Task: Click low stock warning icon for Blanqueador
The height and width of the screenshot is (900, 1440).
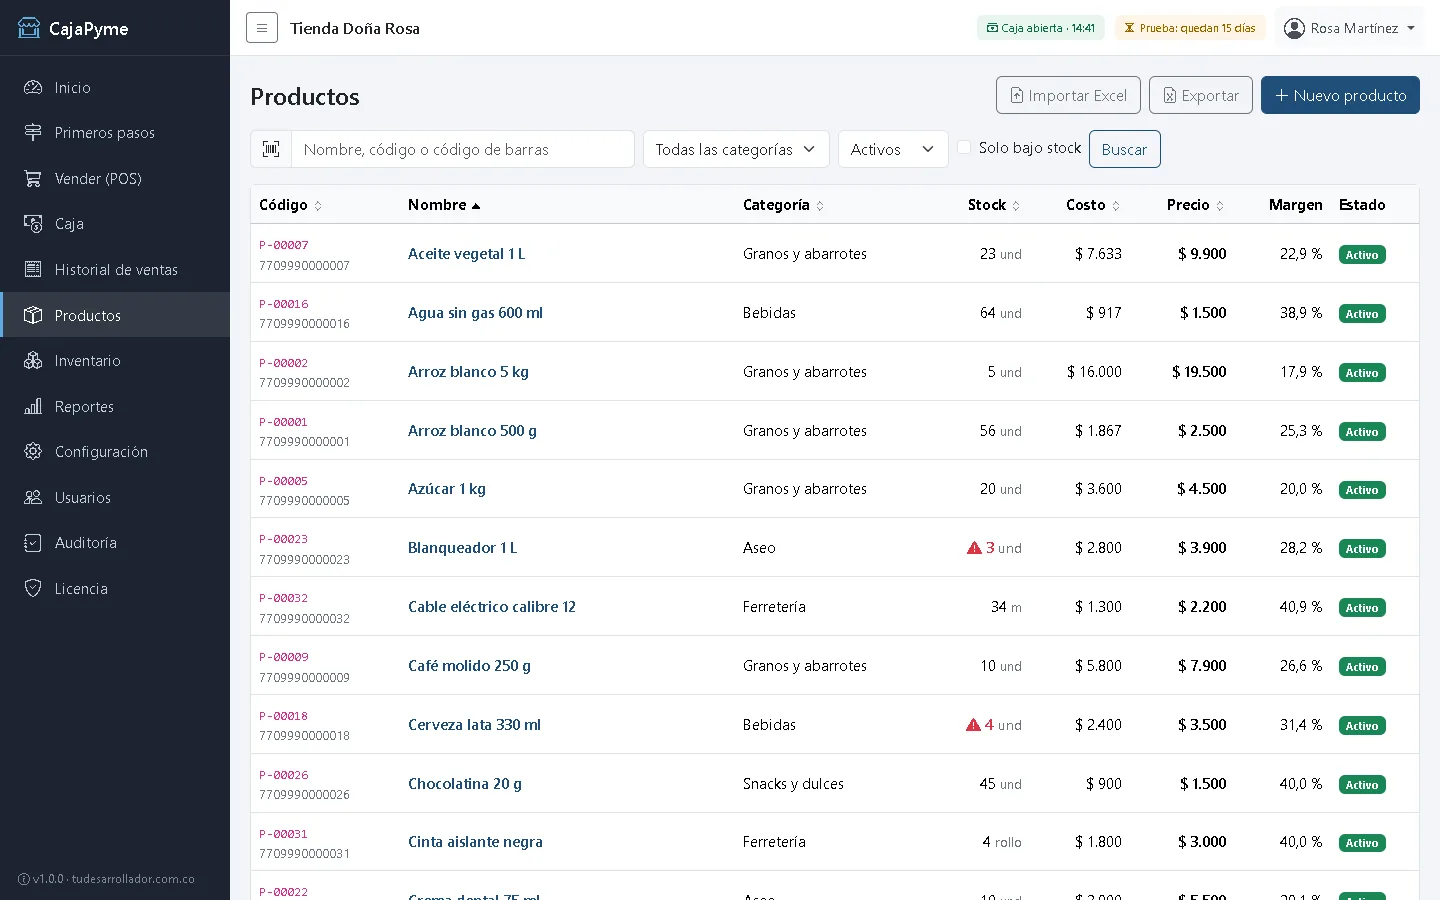Action: pos(974,548)
